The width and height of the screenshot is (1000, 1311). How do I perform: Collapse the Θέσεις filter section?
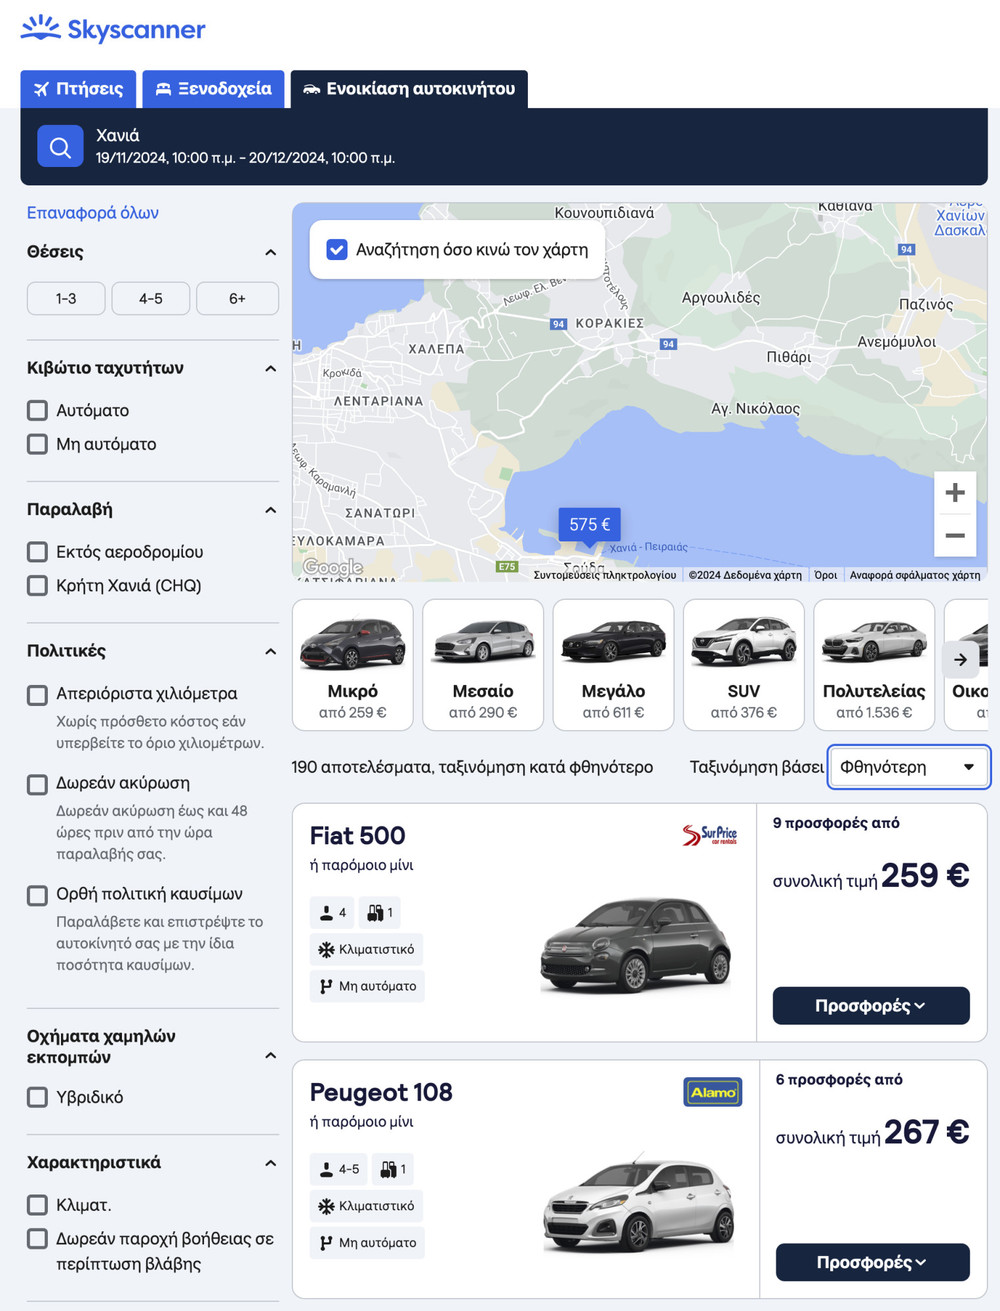click(x=270, y=252)
